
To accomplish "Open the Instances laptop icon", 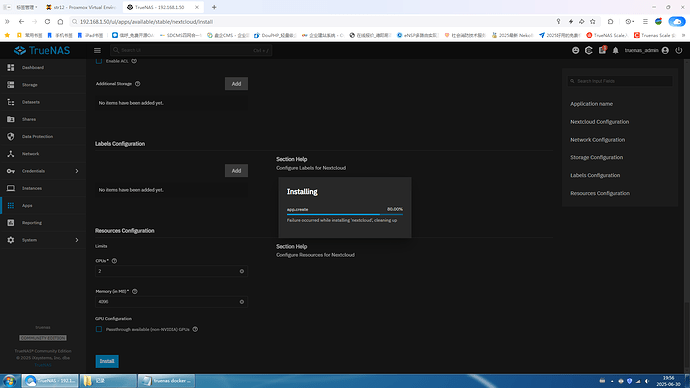I will point(11,188).
